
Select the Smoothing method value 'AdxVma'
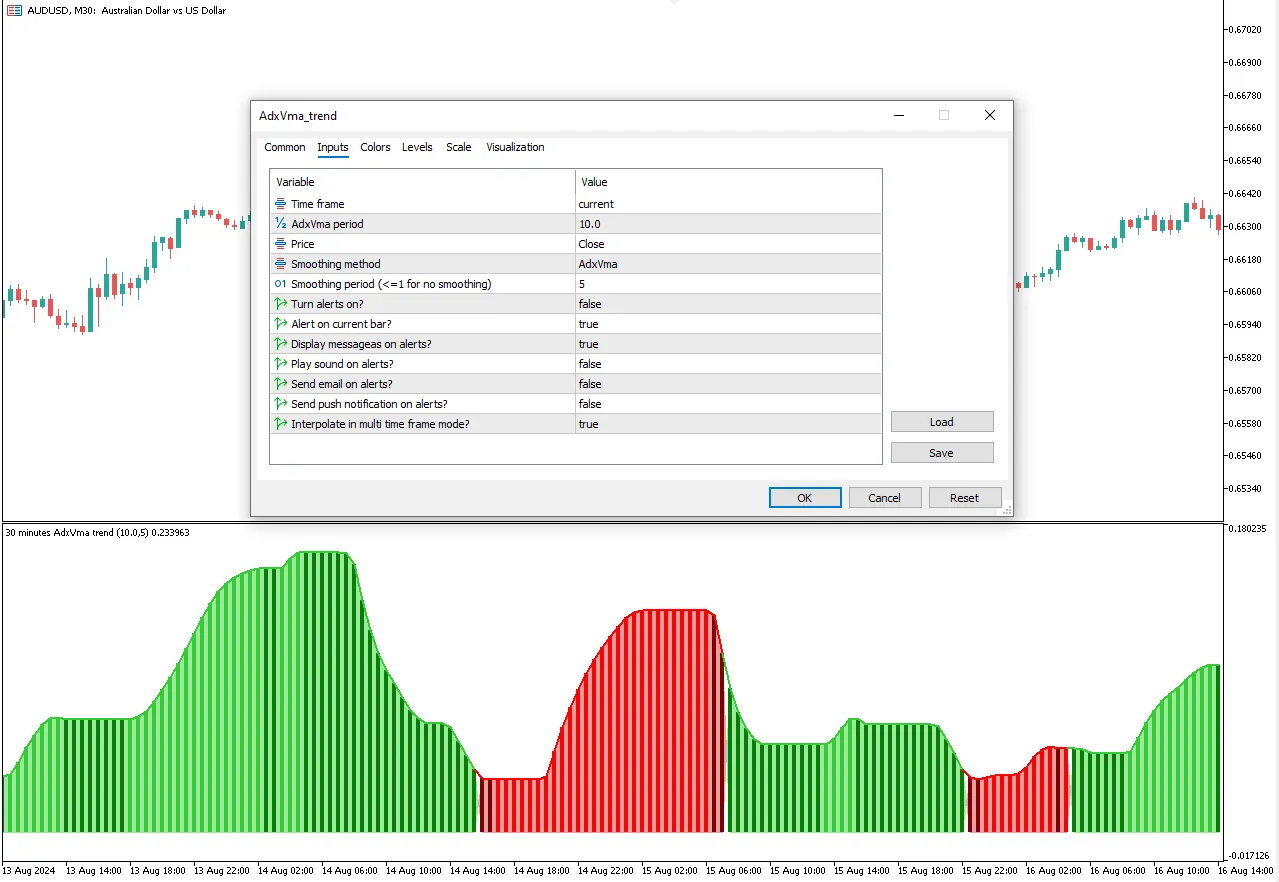(x=598, y=264)
